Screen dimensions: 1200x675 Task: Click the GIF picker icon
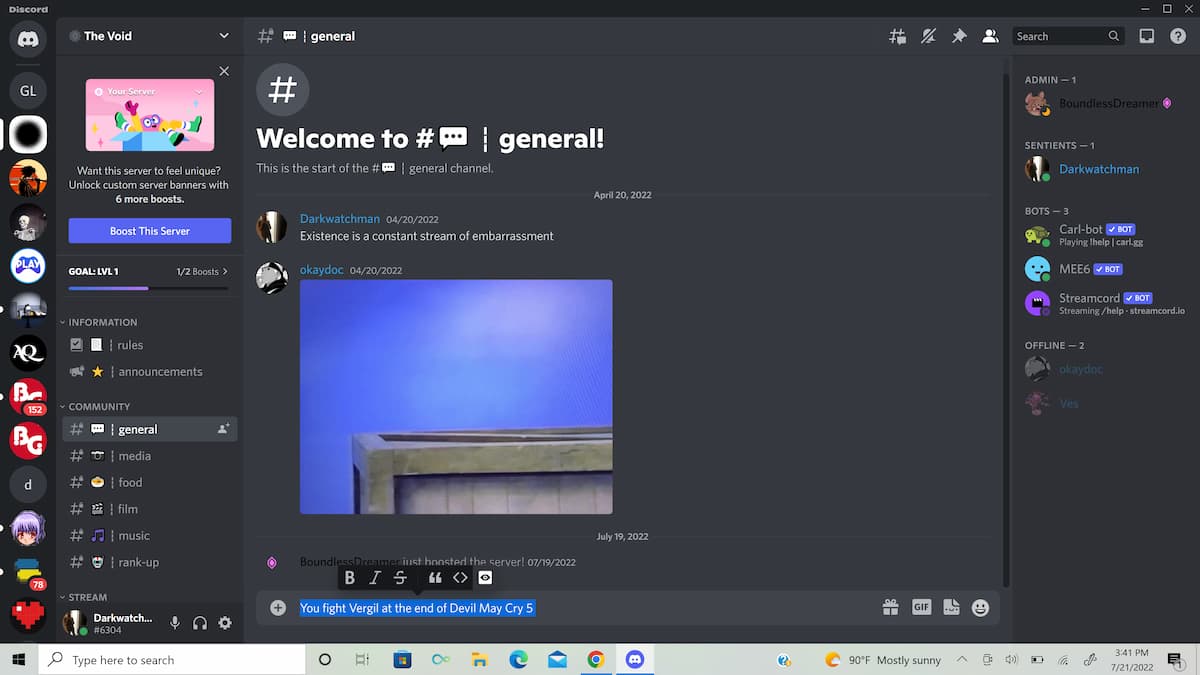(921, 607)
